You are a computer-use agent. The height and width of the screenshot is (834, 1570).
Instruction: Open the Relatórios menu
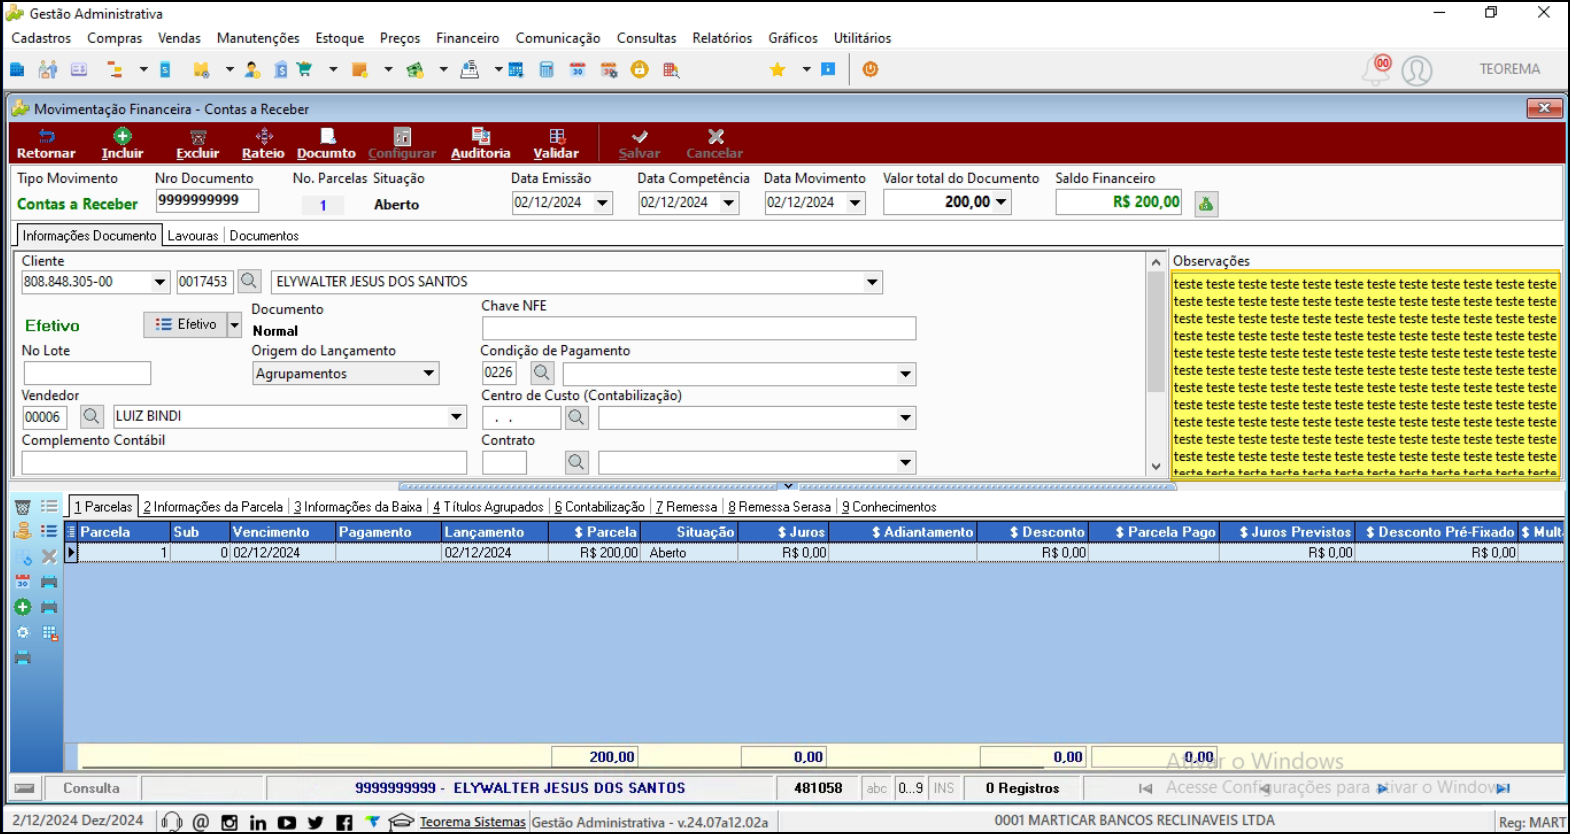click(x=722, y=38)
